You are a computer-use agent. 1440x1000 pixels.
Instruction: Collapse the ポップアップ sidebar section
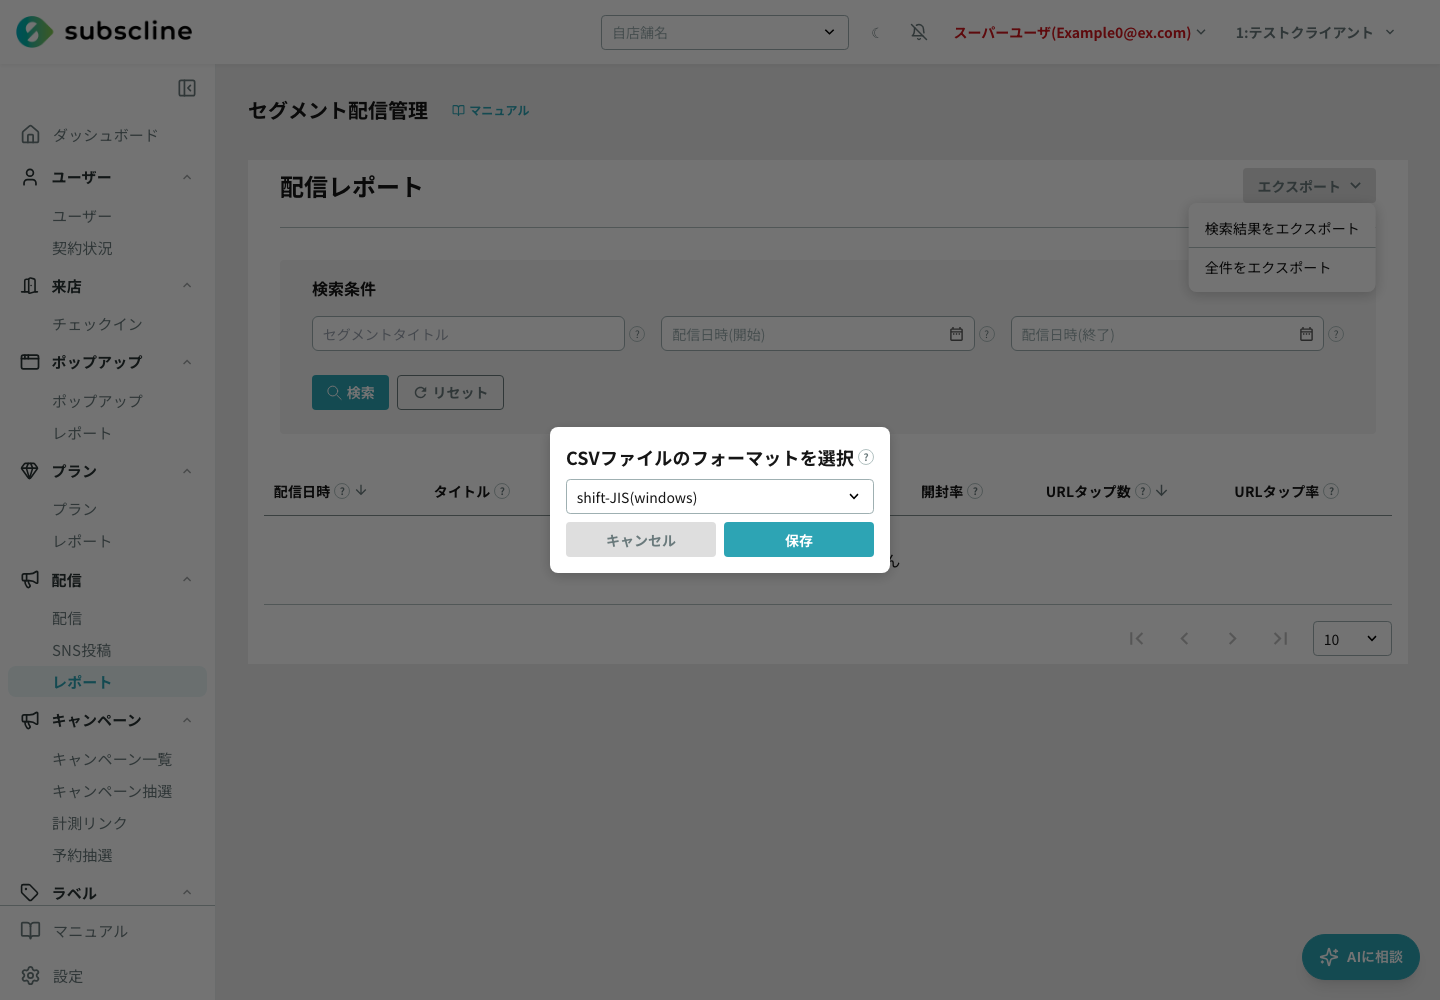coord(186,362)
